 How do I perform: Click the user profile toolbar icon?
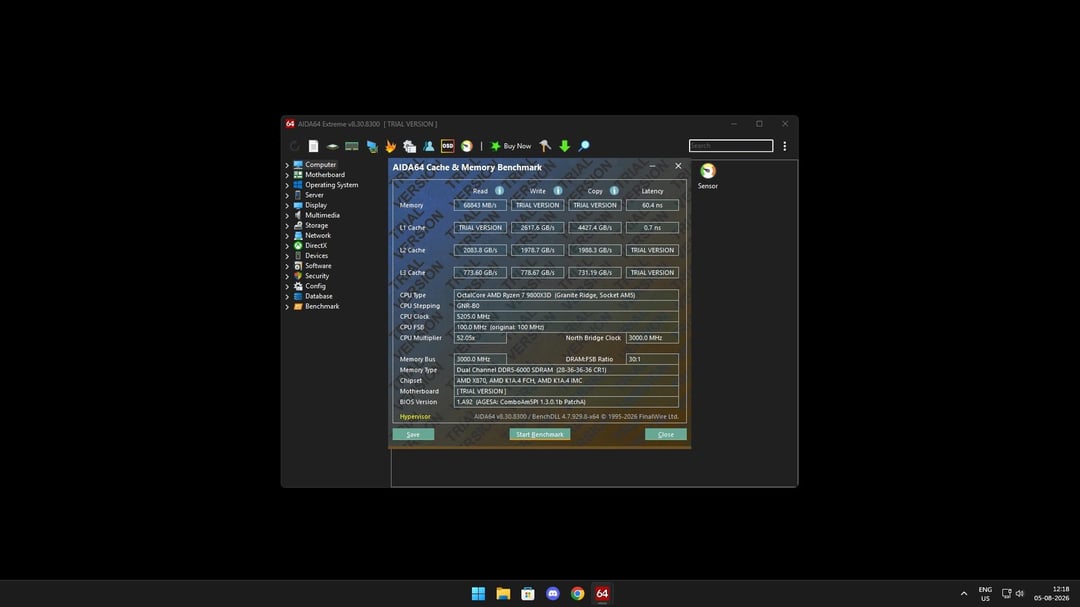click(x=428, y=146)
